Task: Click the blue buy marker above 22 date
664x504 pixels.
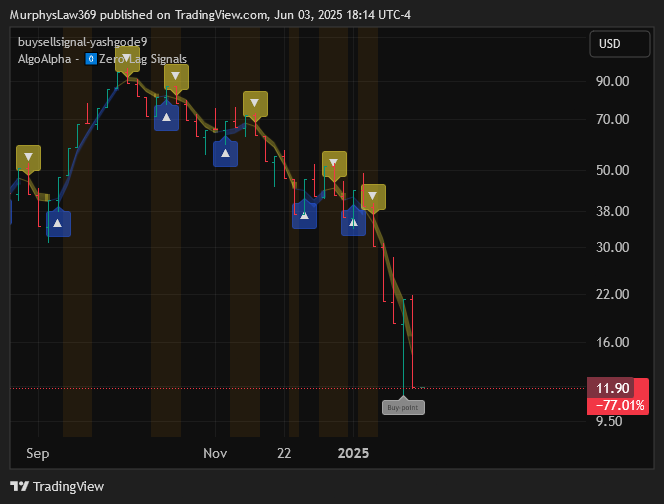Action: coord(304,215)
